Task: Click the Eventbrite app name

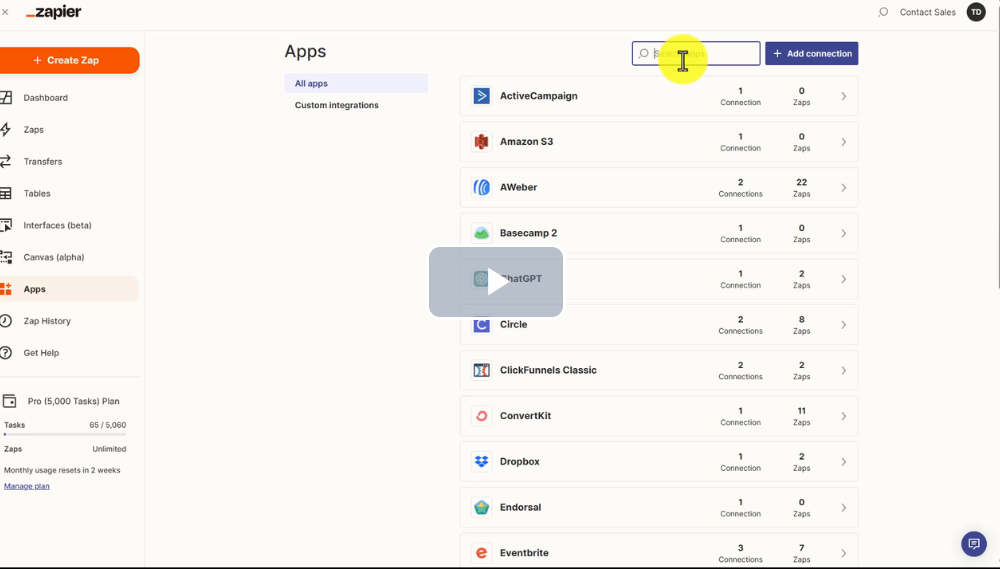Action: 524,553
